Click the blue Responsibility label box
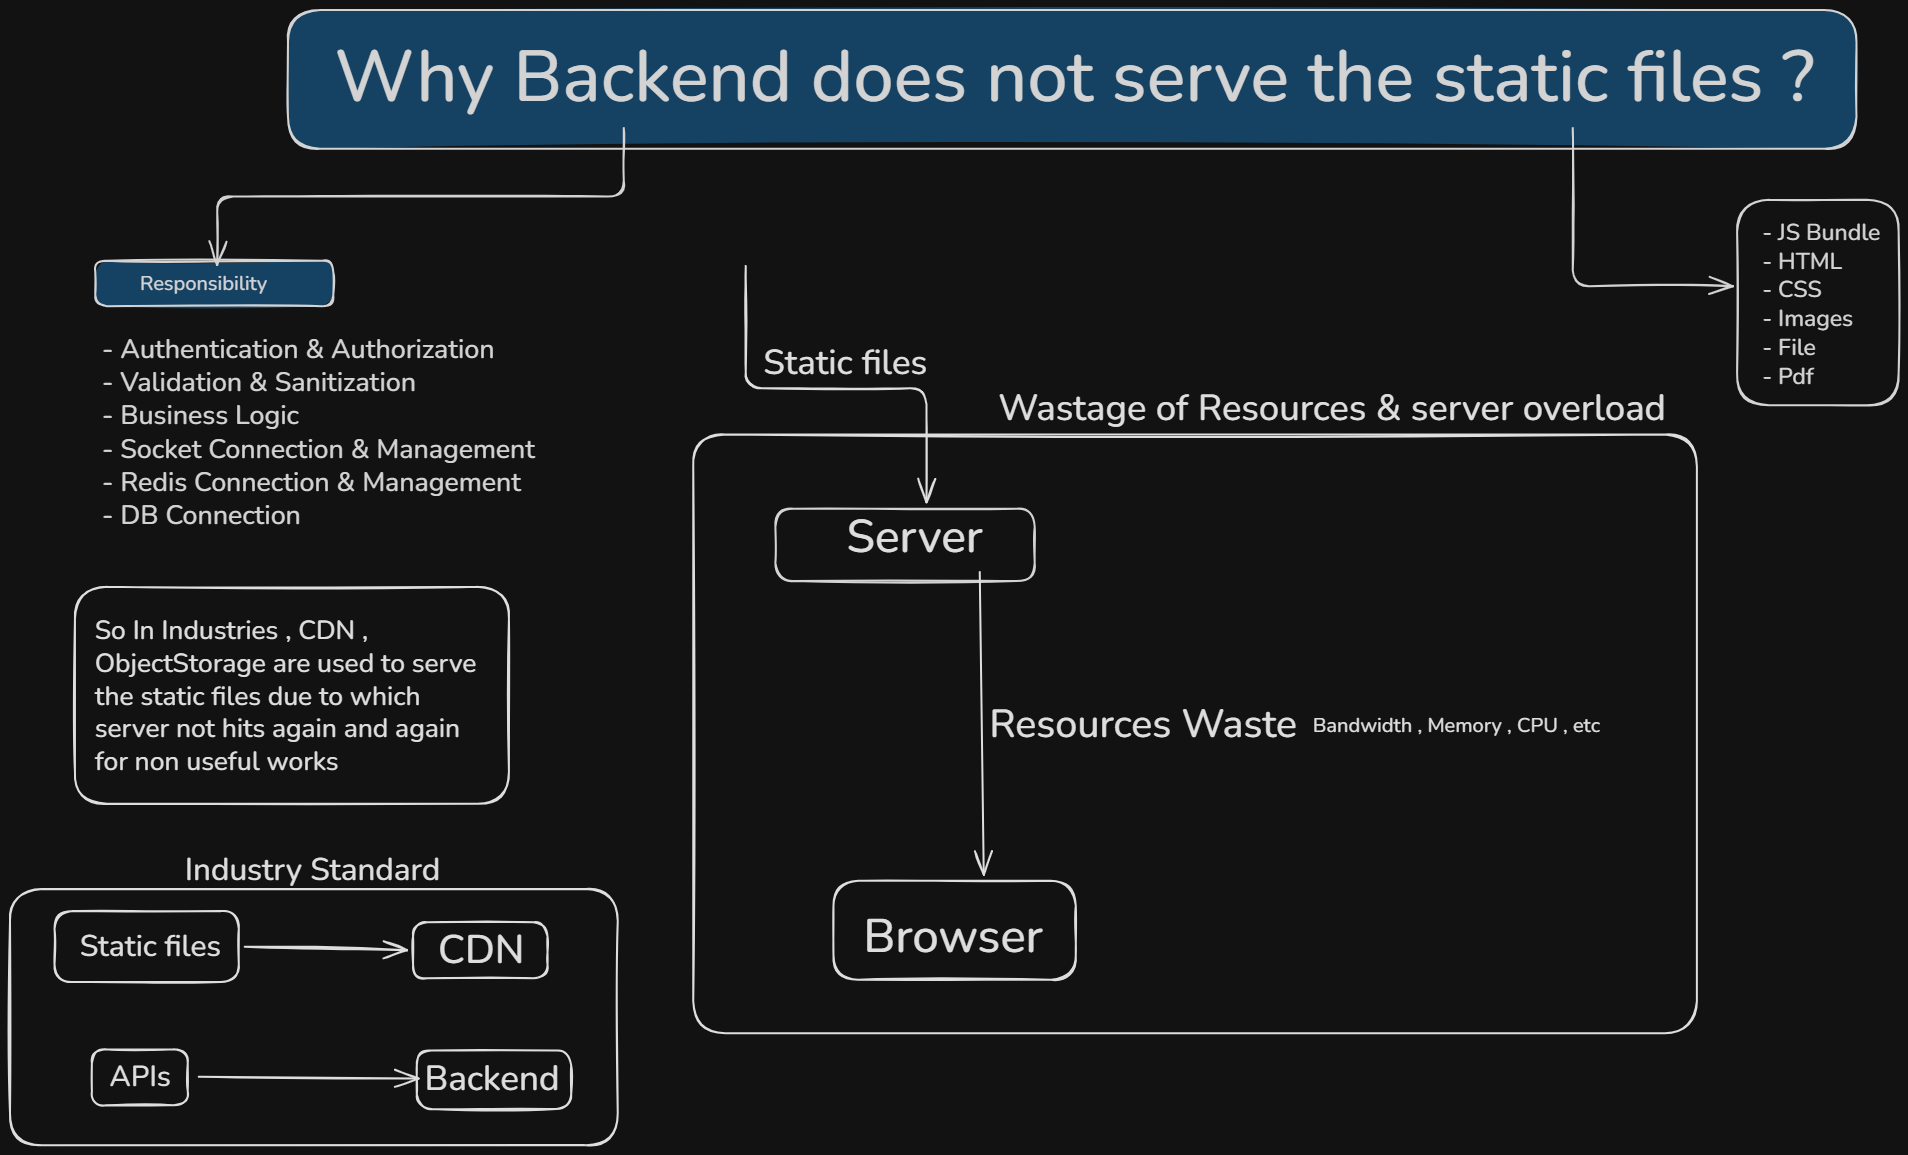Viewport: 1908px width, 1155px height. [x=214, y=283]
